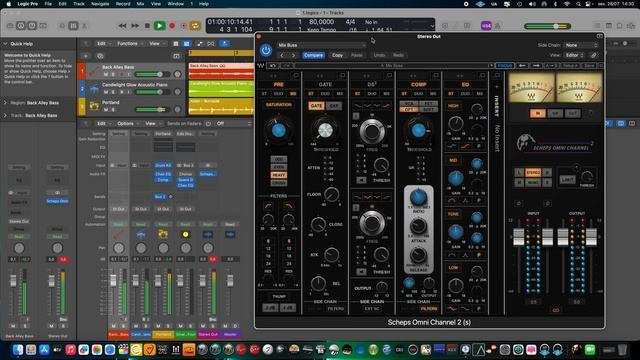Click the Candlelight Glow Acoustic Piano track icon

[94, 89]
